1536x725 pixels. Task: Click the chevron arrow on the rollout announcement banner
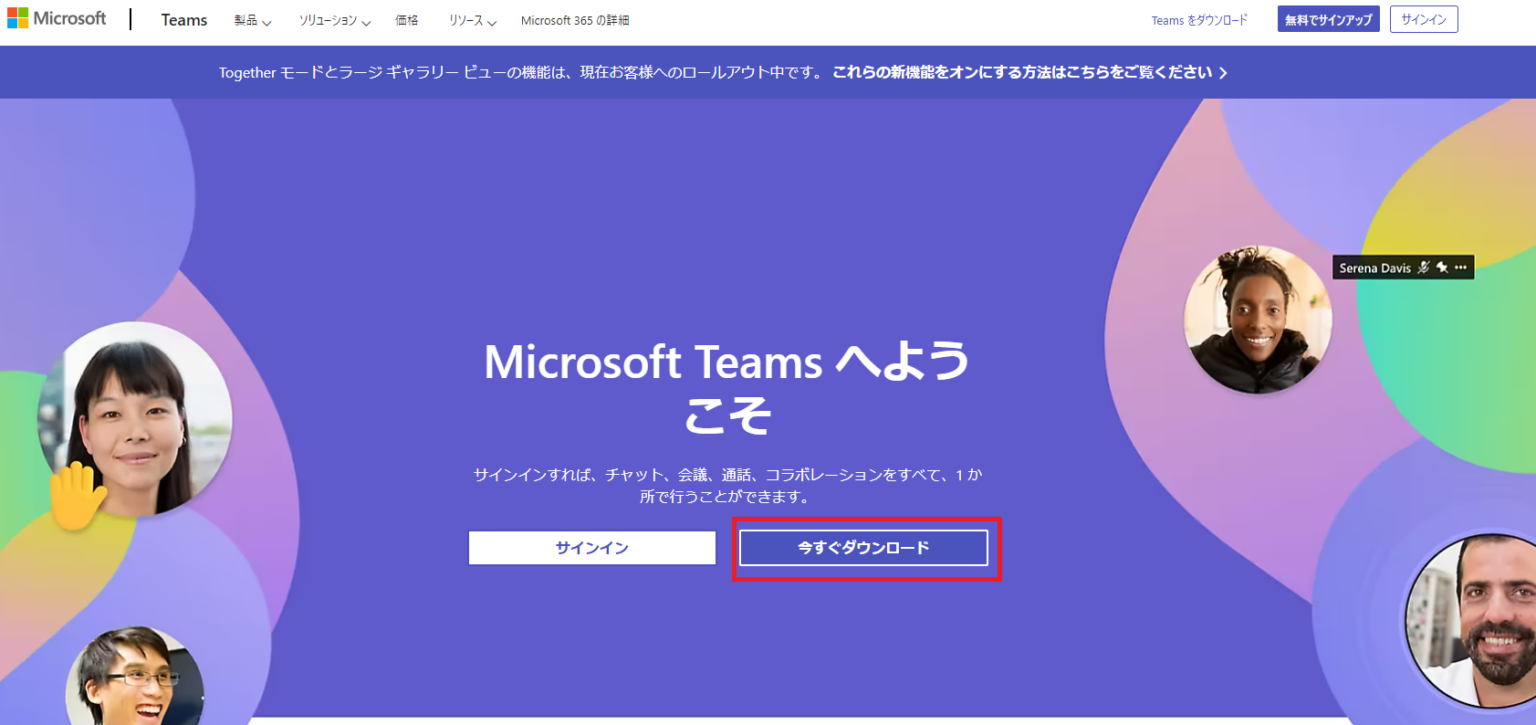(1222, 71)
